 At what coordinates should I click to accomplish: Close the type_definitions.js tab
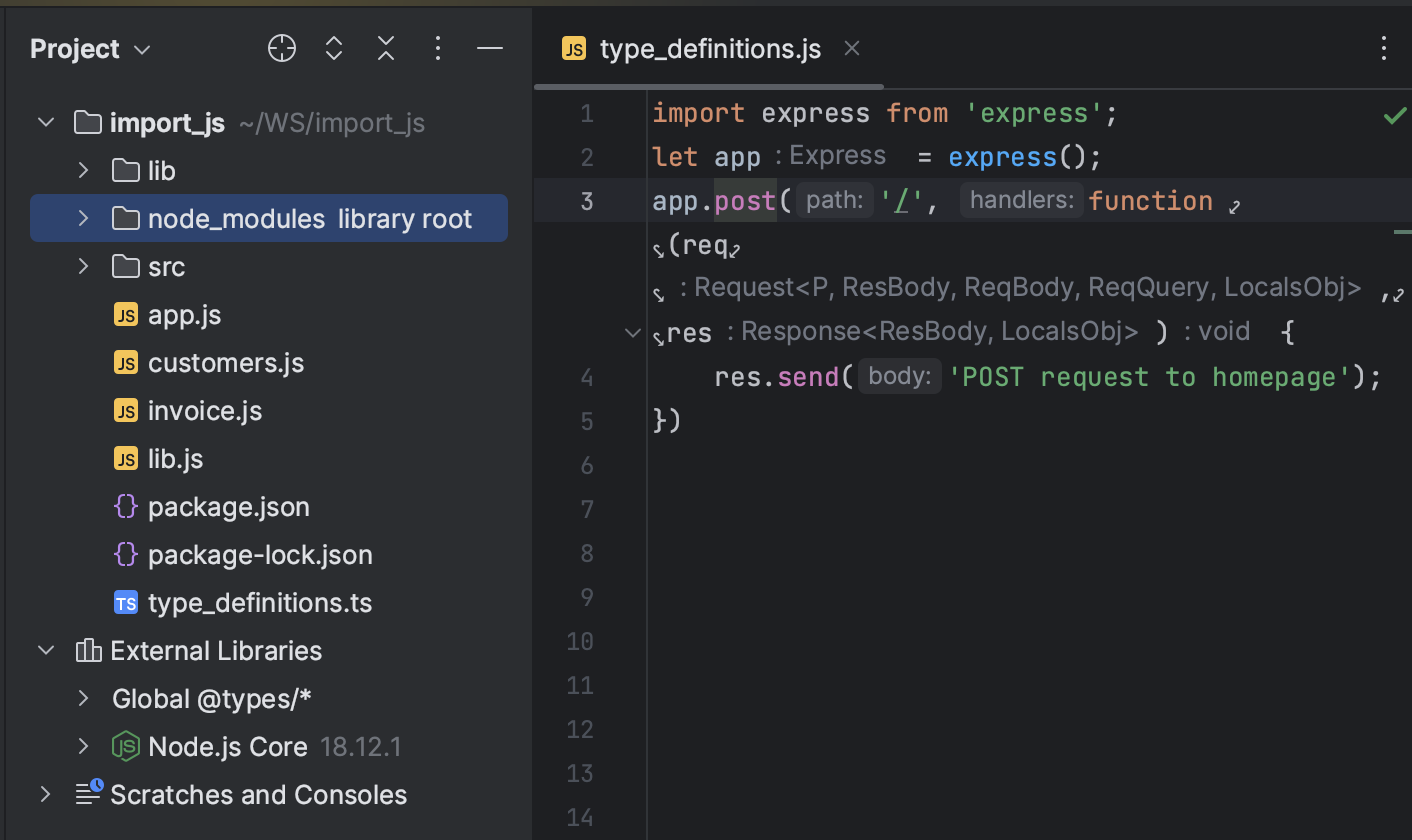pos(851,47)
